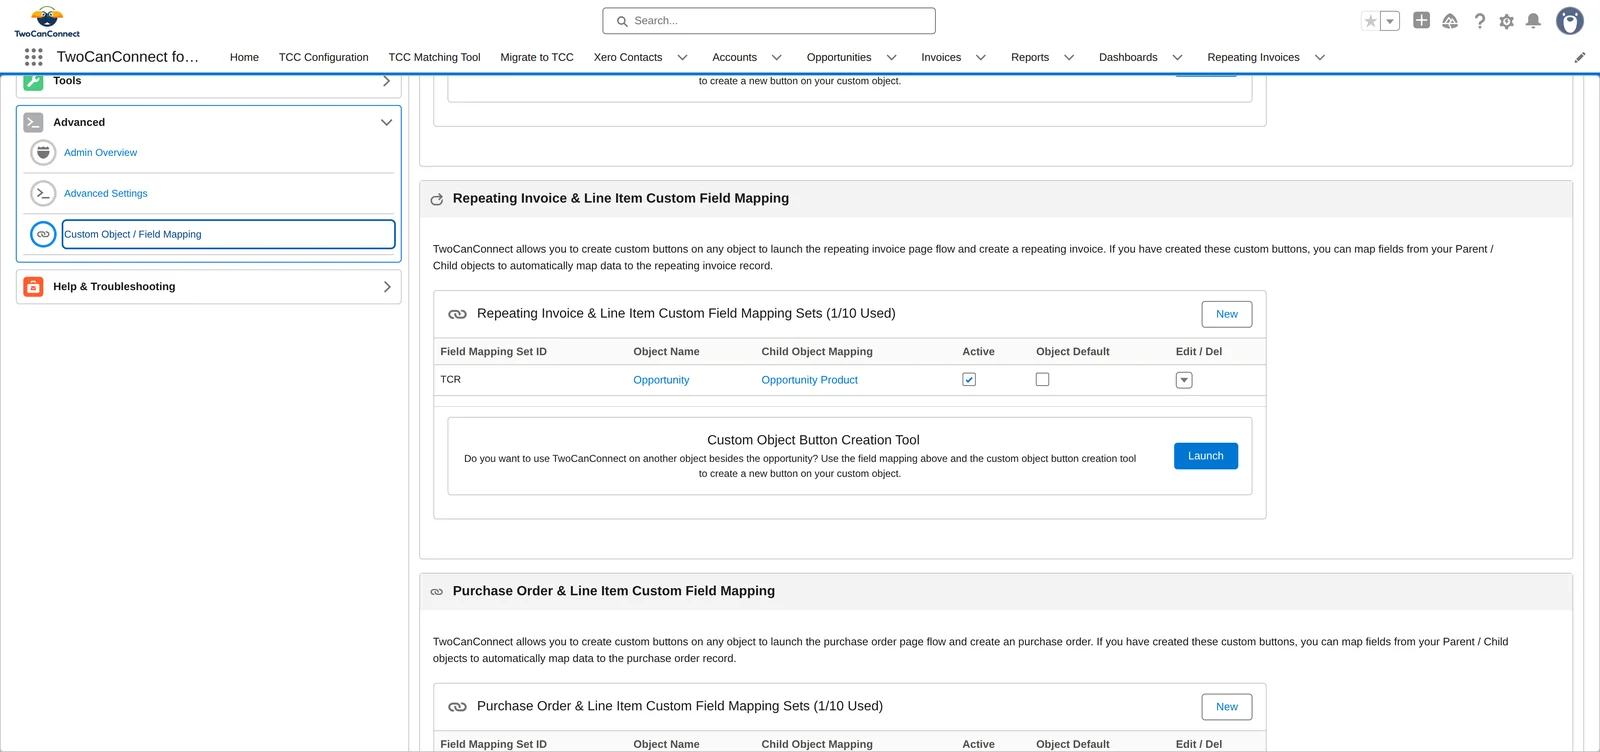
Task: Click the orange Help & Troubleshooting icon
Action: tap(33, 287)
